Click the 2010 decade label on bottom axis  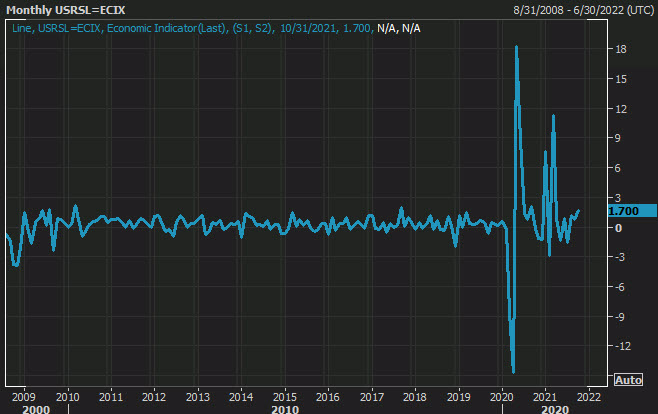pyautogui.click(x=285, y=408)
